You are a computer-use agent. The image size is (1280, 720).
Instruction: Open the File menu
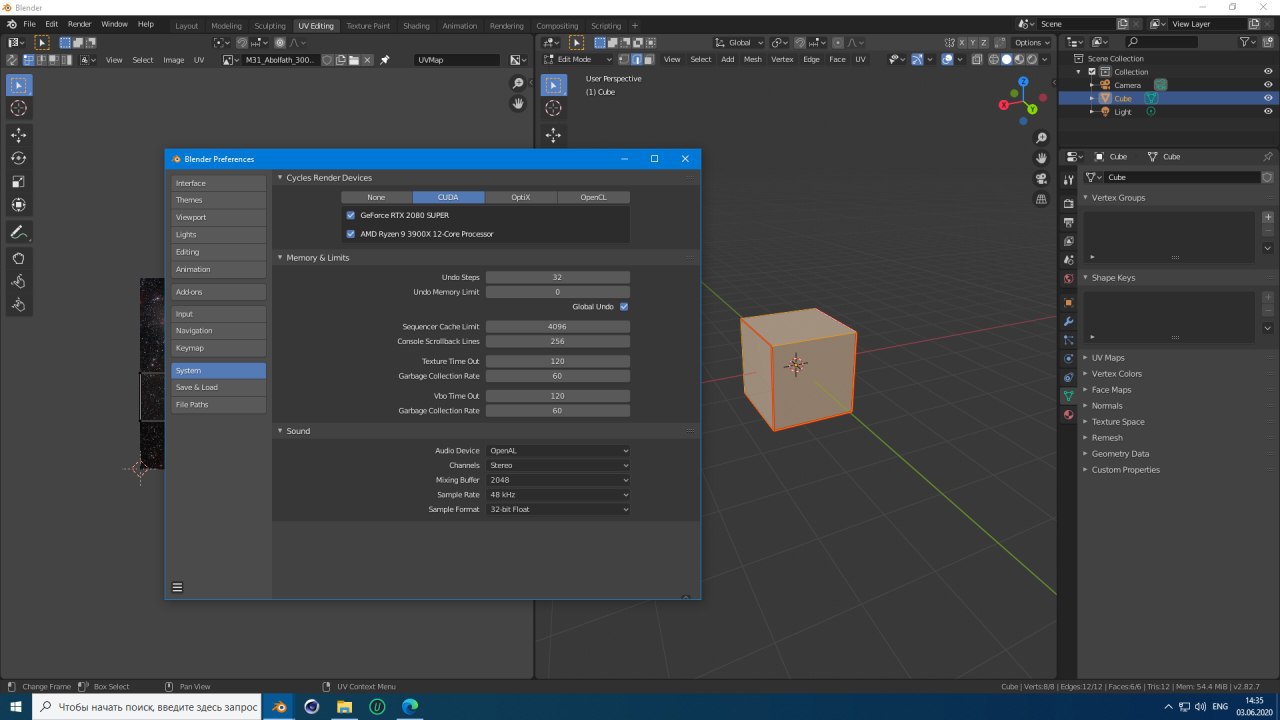29,24
